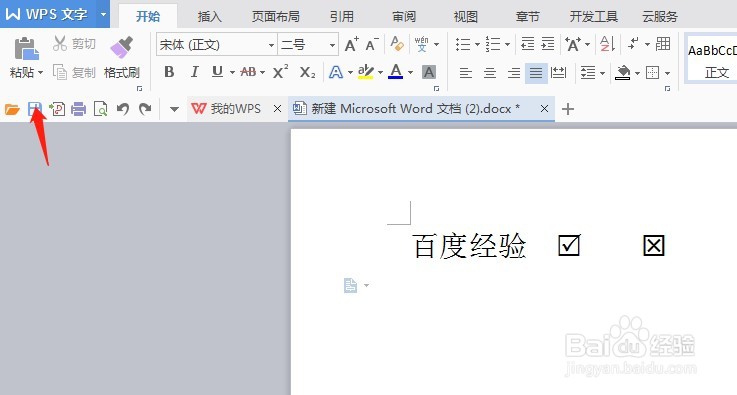The width and height of the screenshot is (737, 395).
Task: Apply yellow highlight color
Action: [x=365, y=72]
